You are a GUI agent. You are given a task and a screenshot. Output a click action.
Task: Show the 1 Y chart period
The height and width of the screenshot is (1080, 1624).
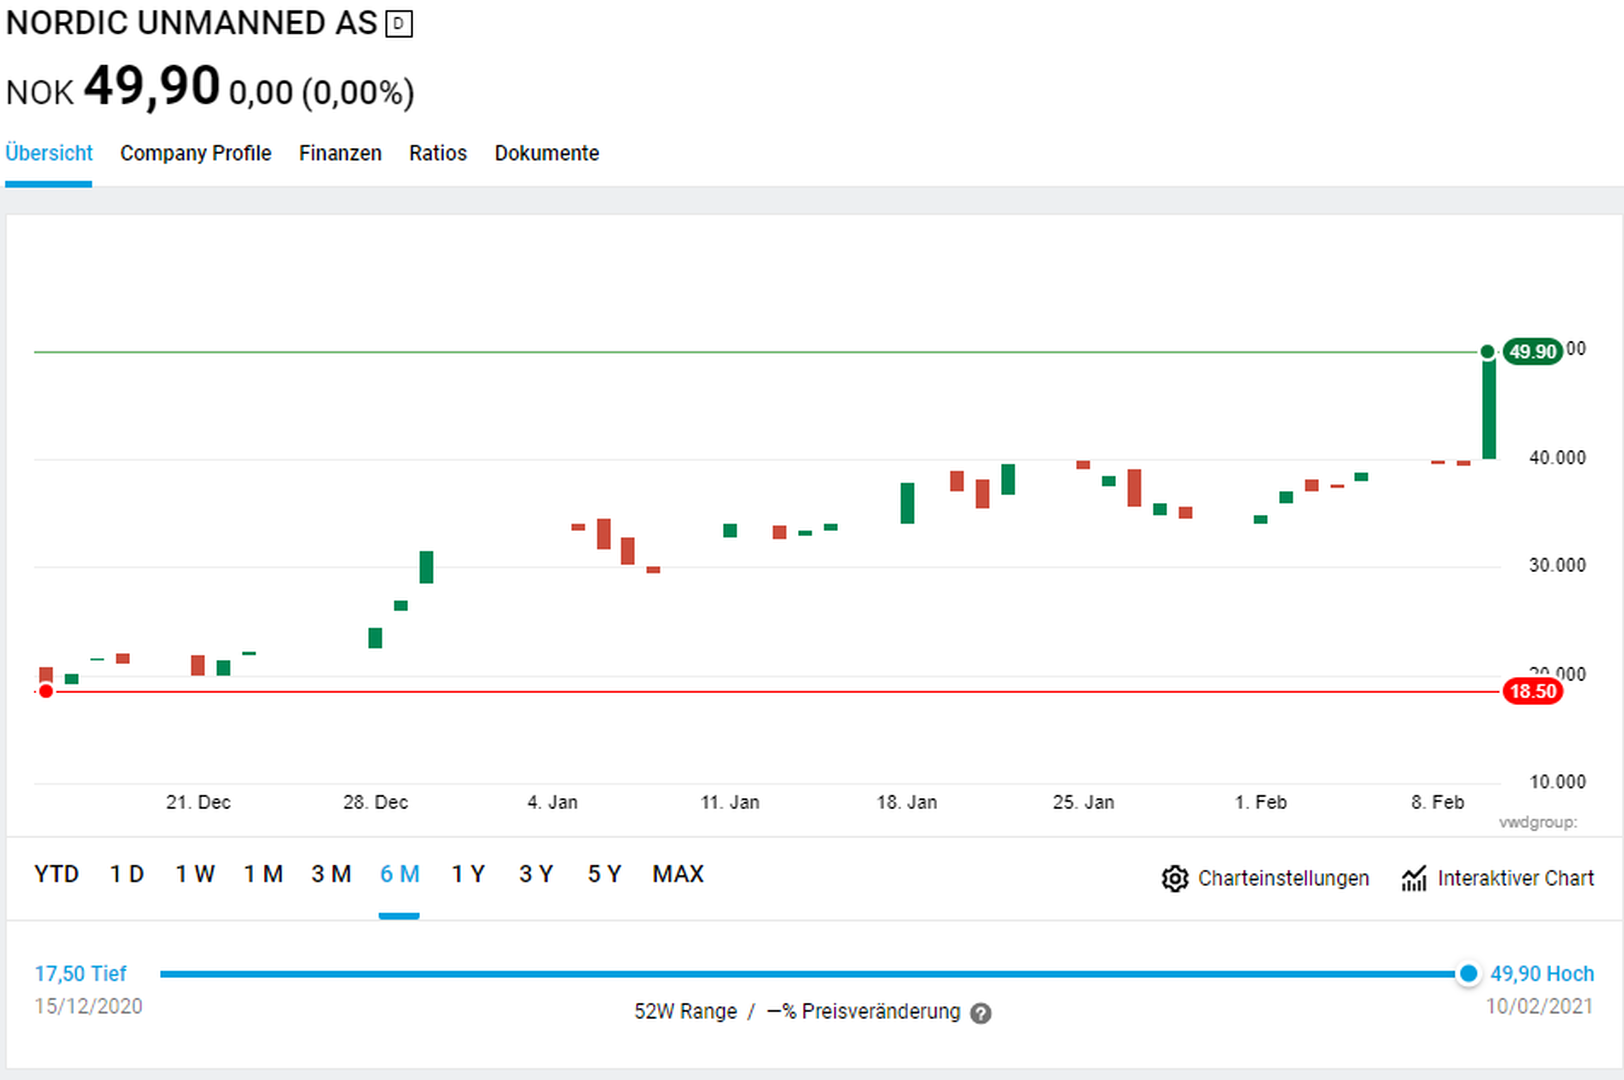click(468, 874)
